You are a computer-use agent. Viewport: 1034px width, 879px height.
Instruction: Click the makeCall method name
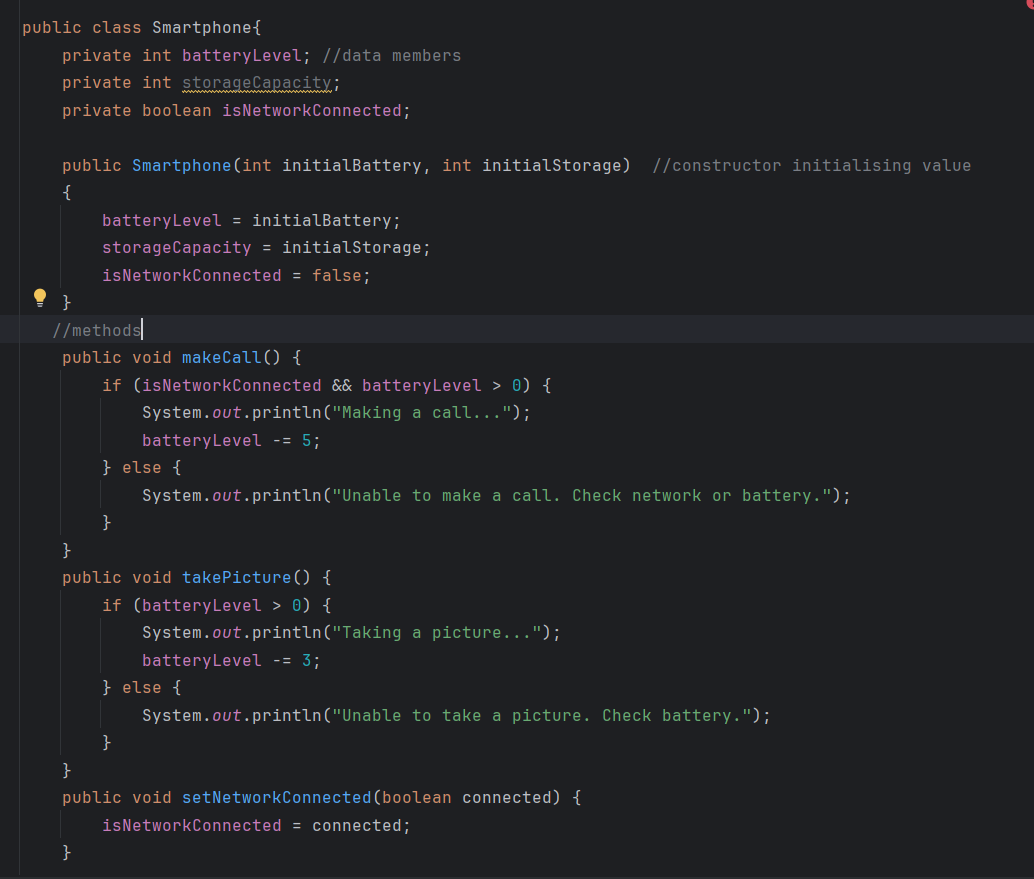point(221,357)
